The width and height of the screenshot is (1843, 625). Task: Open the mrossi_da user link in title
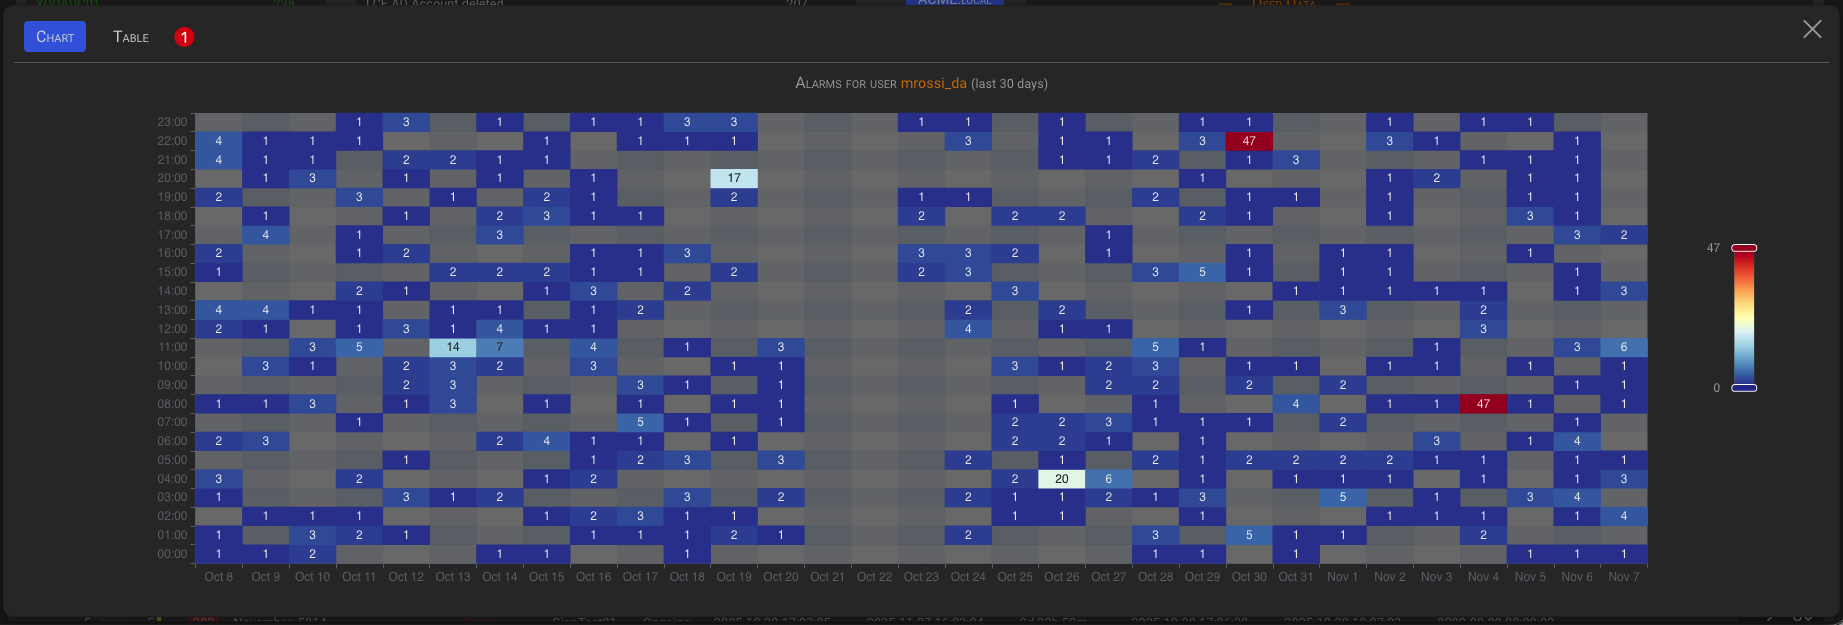(x=933, y=83)
